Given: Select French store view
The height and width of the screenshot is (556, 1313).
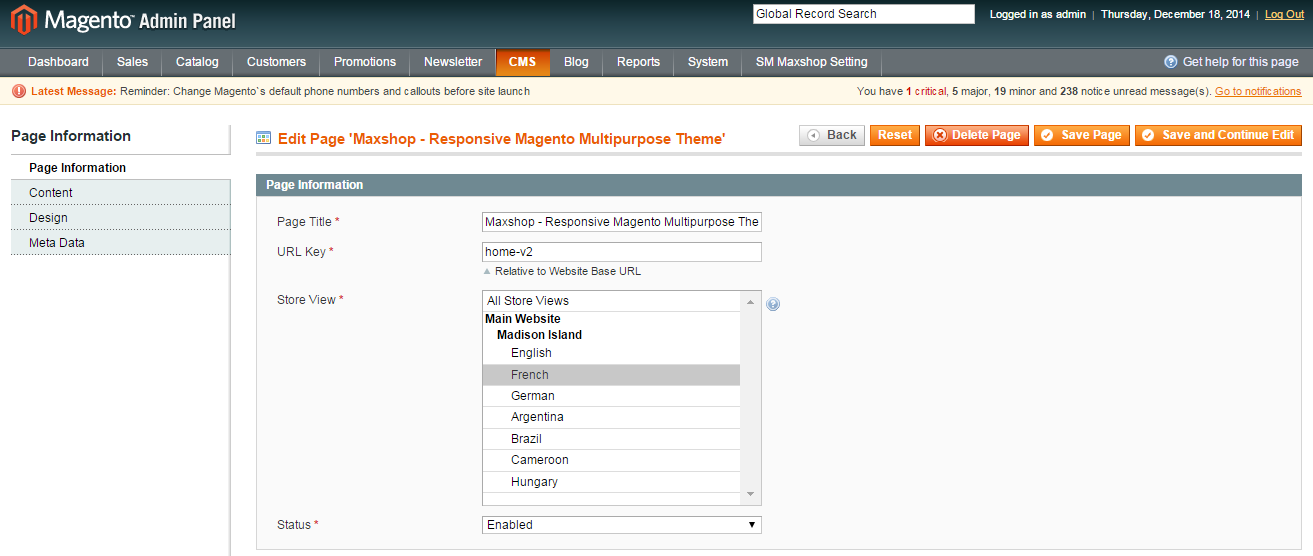Looking at the screenshot, I should (611, 375).
